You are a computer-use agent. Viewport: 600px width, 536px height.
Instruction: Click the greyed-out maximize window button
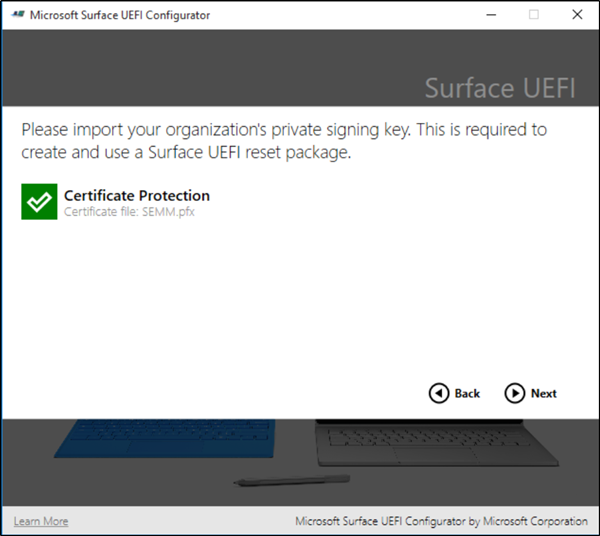[x=533, y=15]
